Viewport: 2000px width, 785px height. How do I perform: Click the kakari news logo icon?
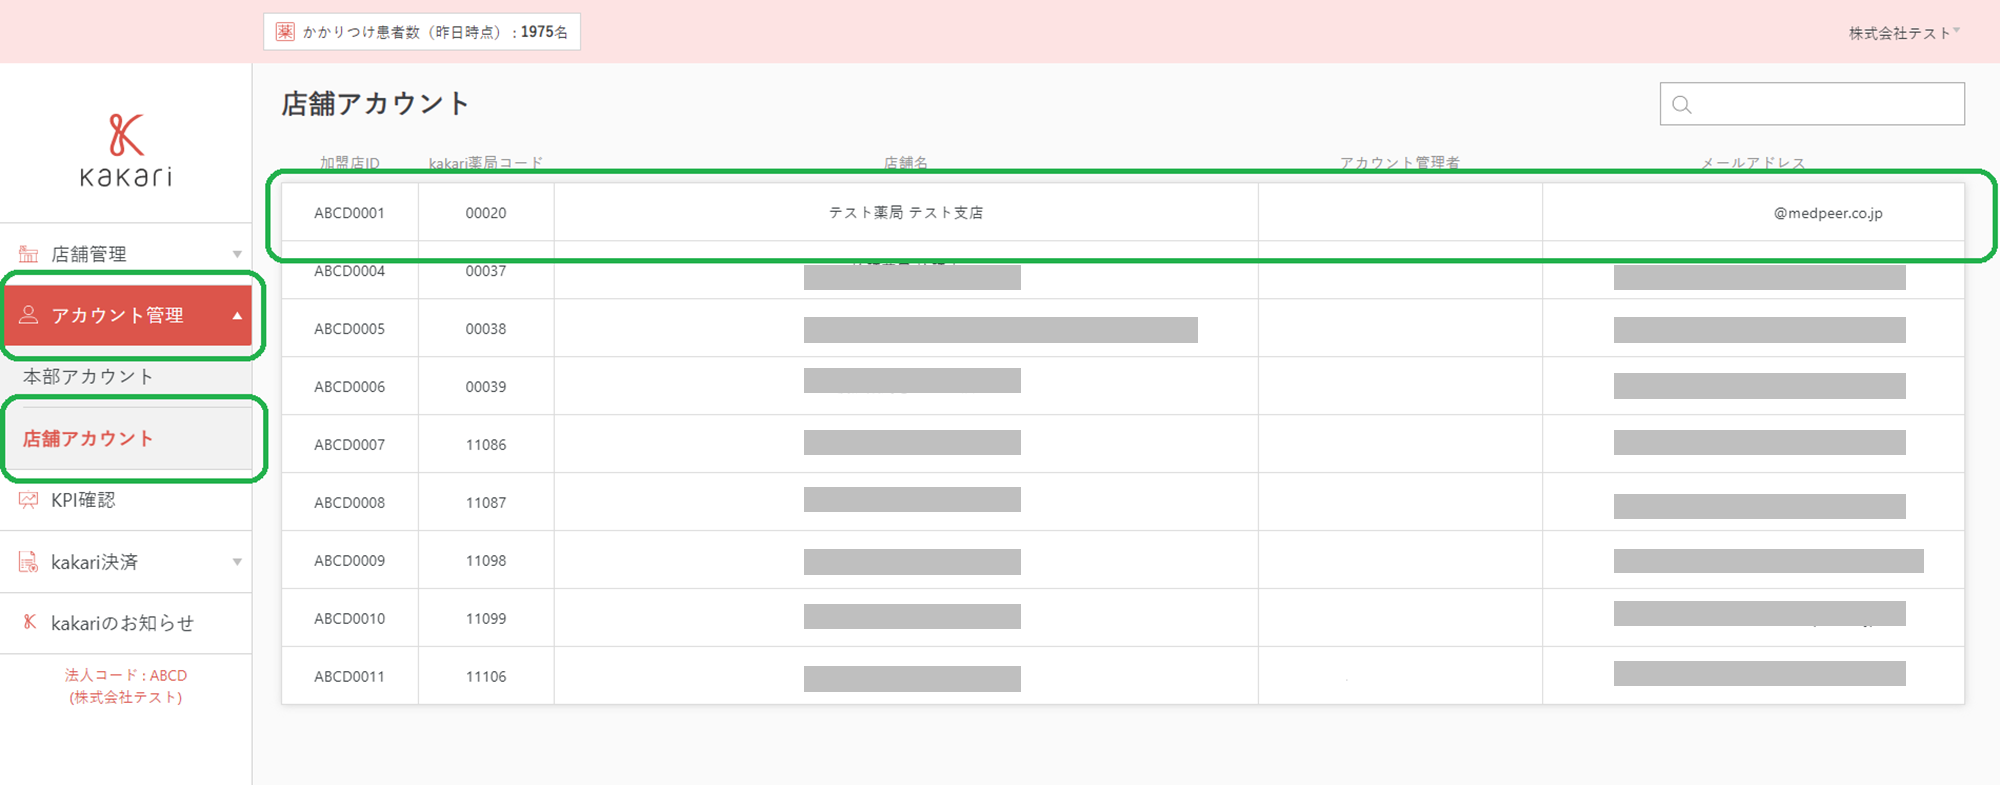point(30,622)
